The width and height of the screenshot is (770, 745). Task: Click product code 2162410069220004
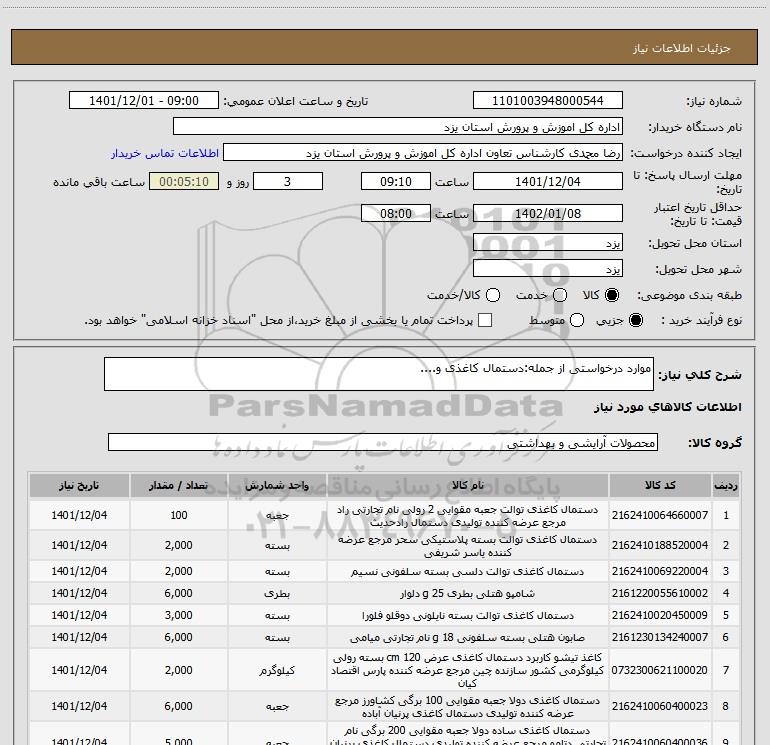[x=660, y=571]
